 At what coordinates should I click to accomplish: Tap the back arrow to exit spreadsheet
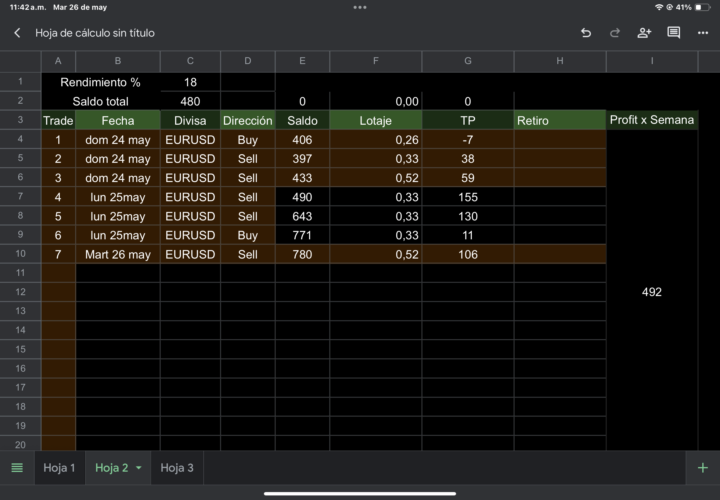17,33
